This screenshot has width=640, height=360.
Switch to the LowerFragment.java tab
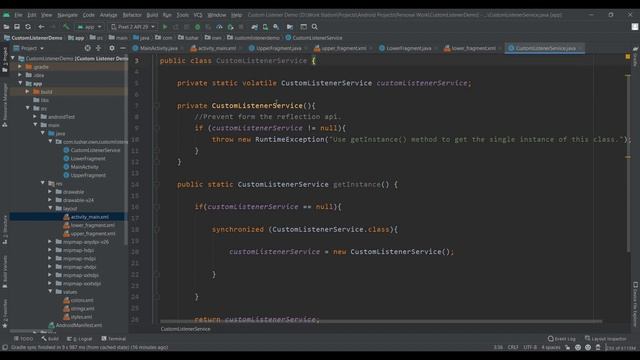[x=409, y=48]
